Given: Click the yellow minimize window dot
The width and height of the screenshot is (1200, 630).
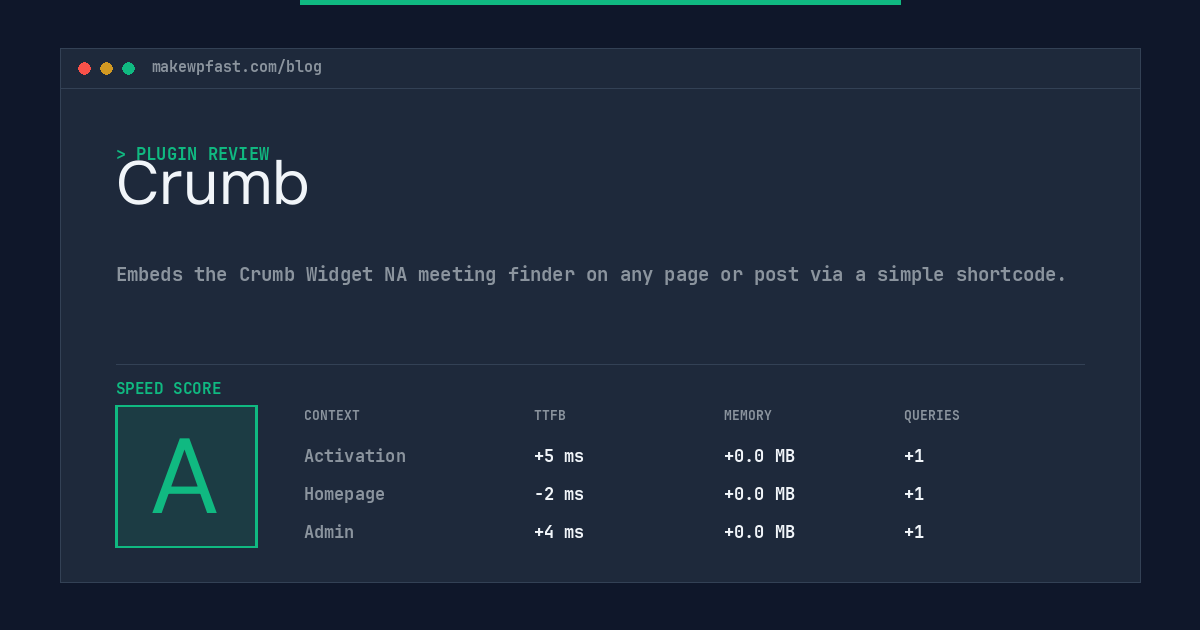Looking at the screenshot, I should point(106,68).
